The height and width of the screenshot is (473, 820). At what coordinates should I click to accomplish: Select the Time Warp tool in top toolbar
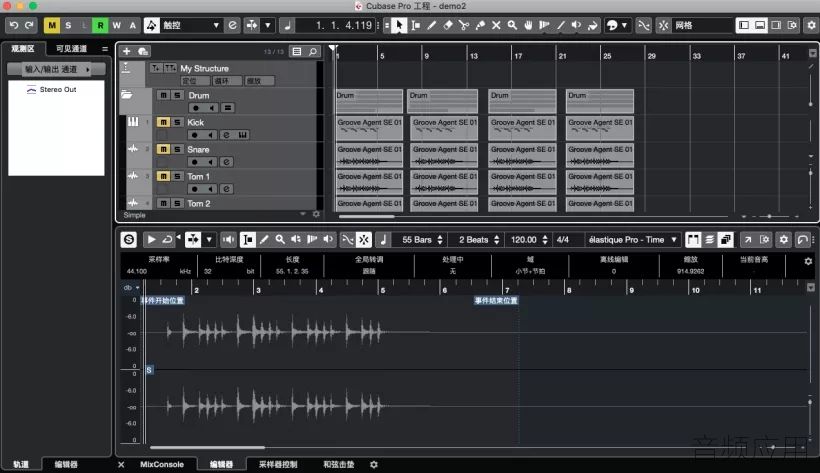pyautogui.click(x=544, y=25)
